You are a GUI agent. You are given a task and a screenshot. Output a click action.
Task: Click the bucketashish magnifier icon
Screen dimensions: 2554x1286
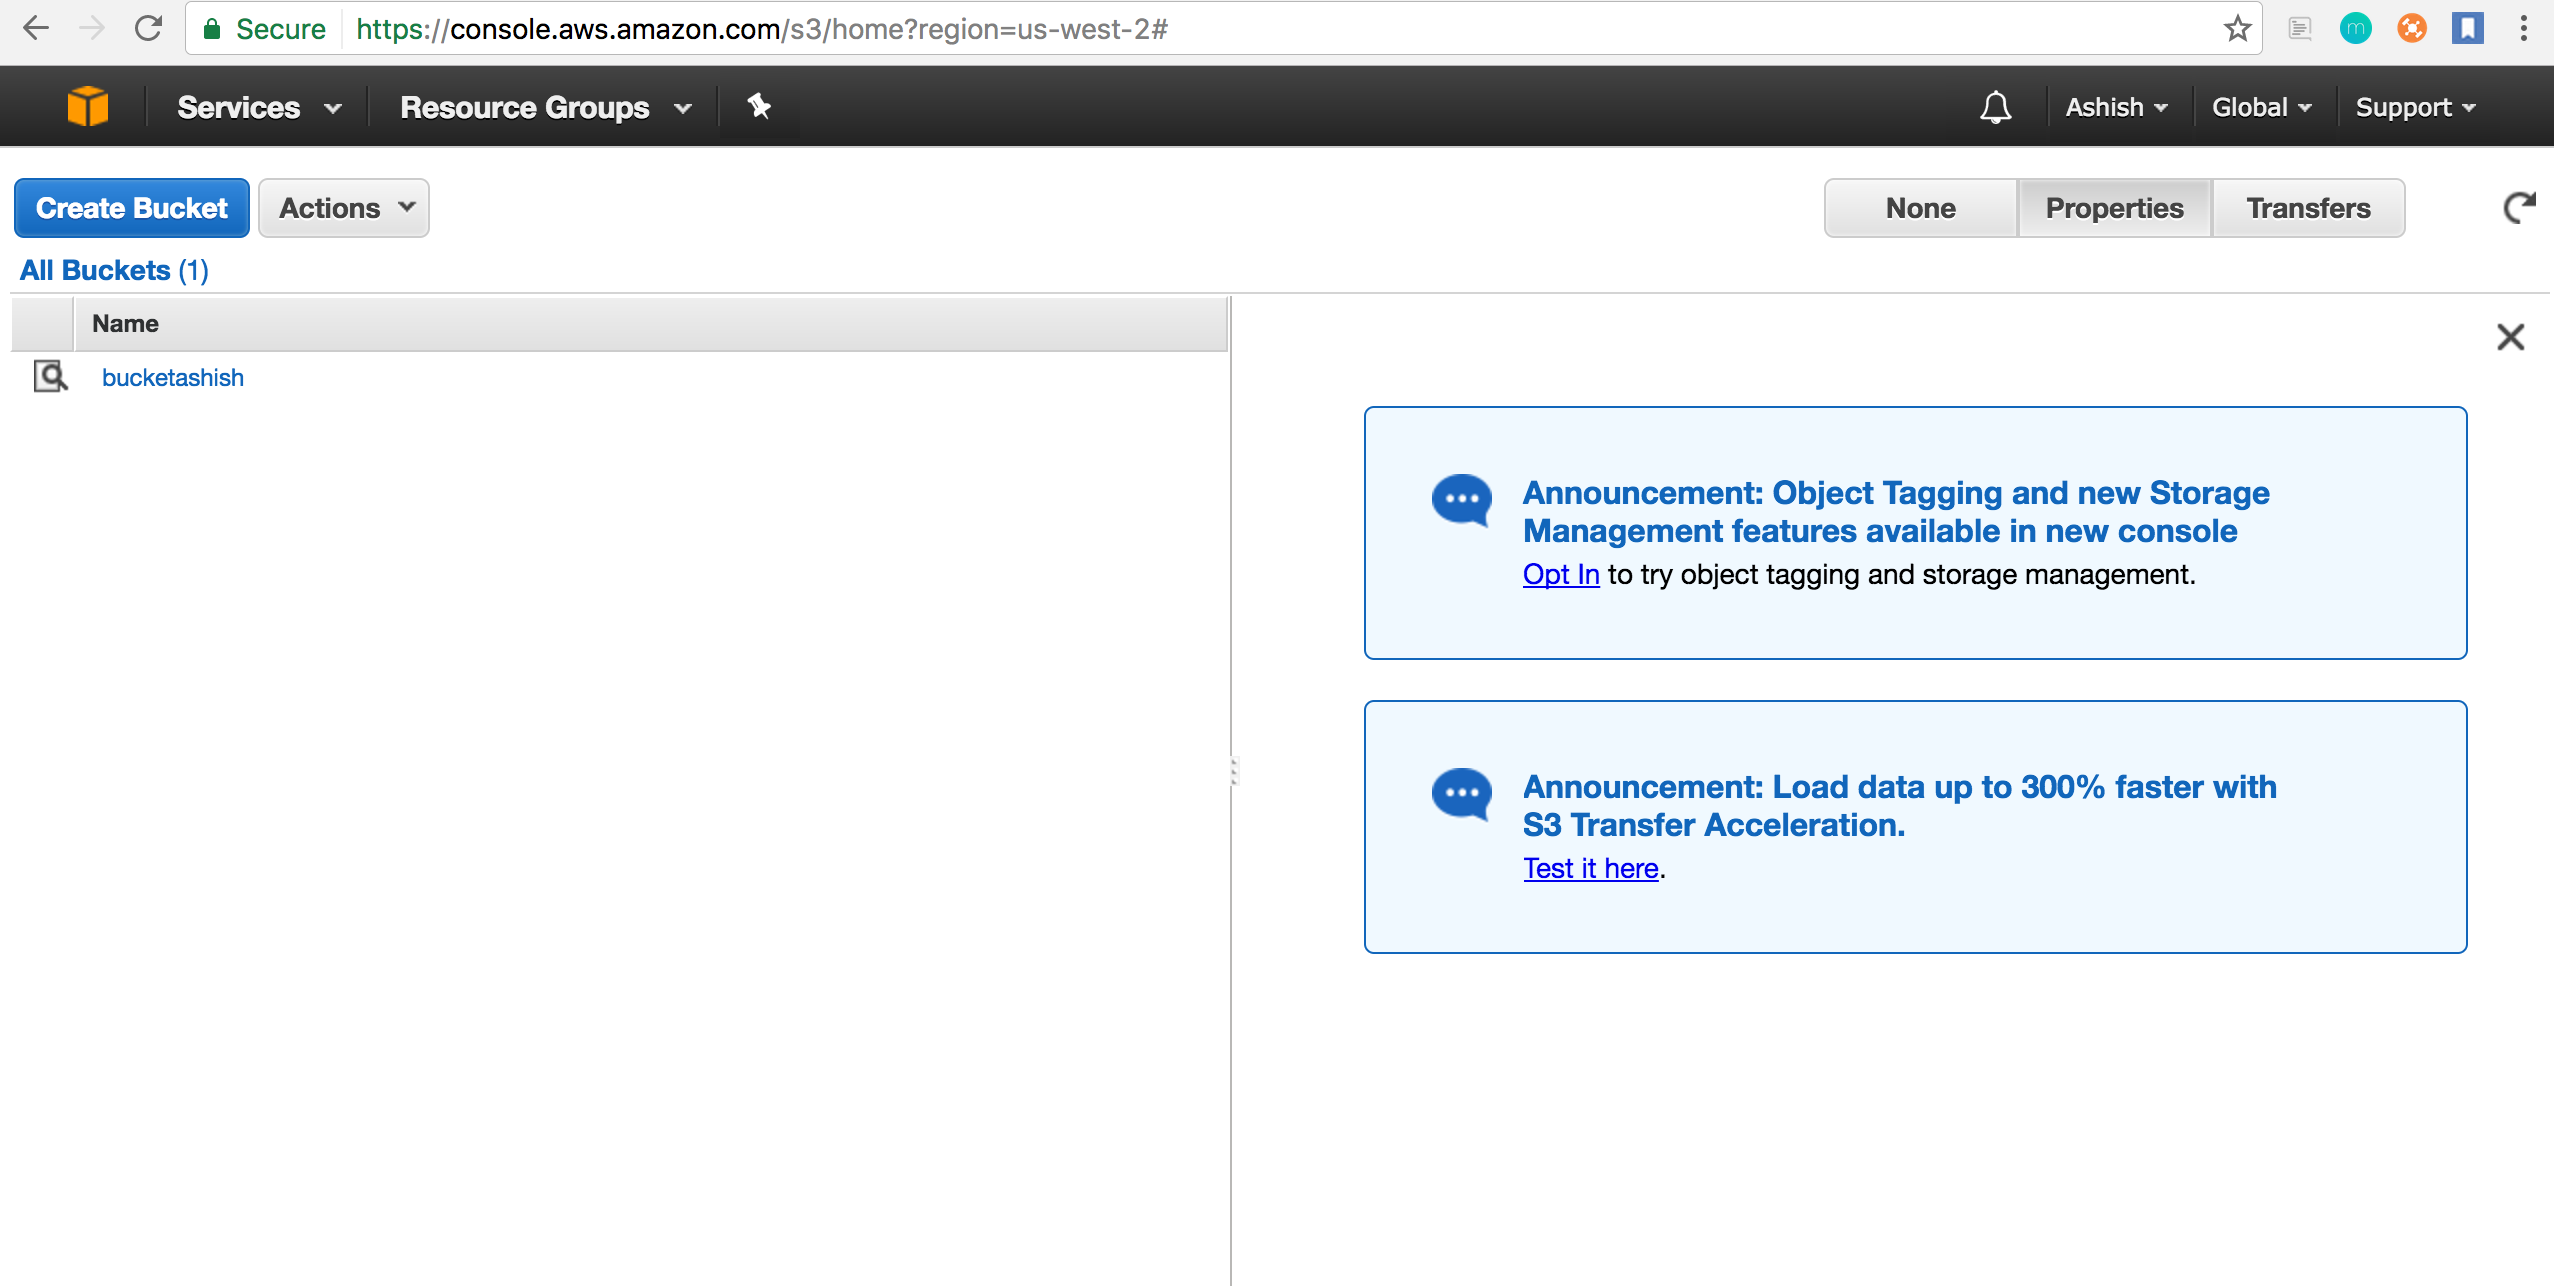pyautogui.click(x=51, y=376)
